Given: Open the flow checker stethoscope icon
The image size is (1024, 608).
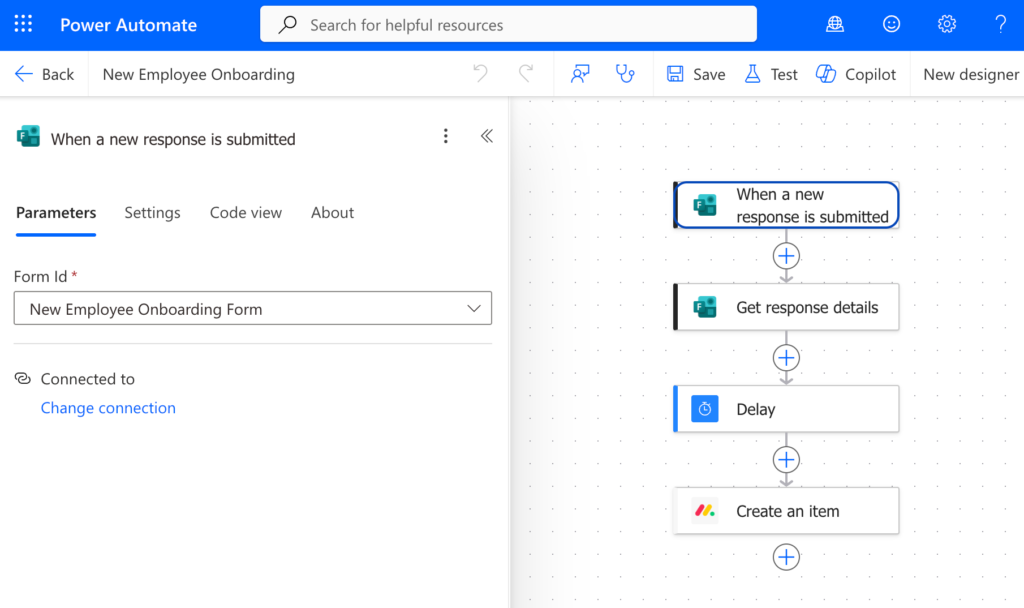Looking at the screenshot, I should [x=625, y=74].
